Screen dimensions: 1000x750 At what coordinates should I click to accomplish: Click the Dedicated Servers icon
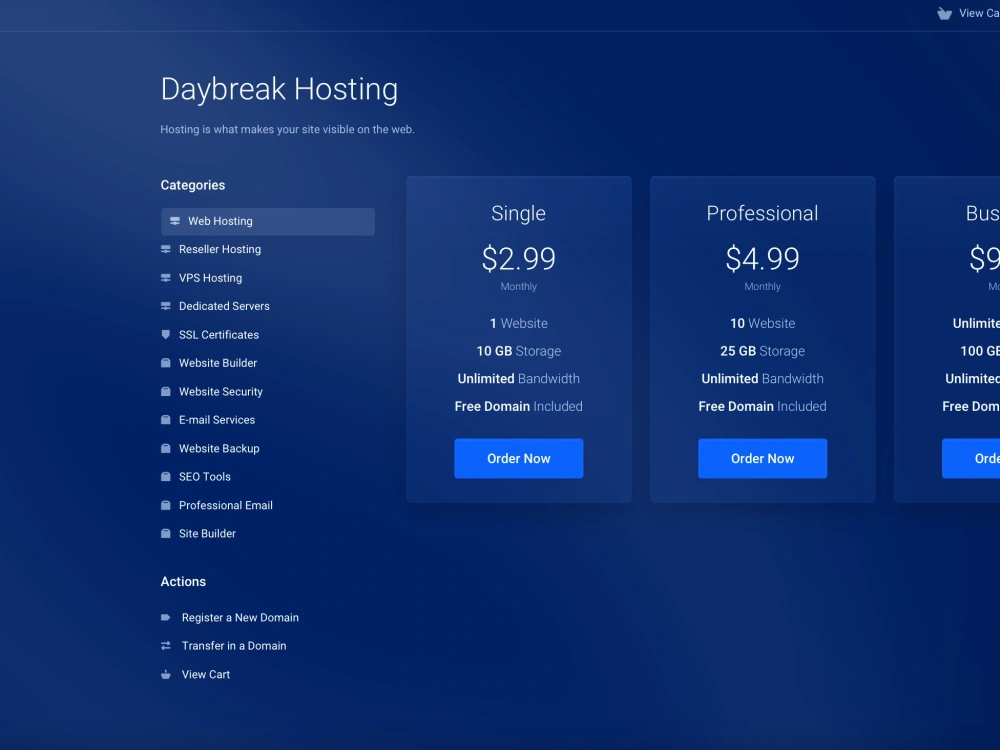coord(166,306)
